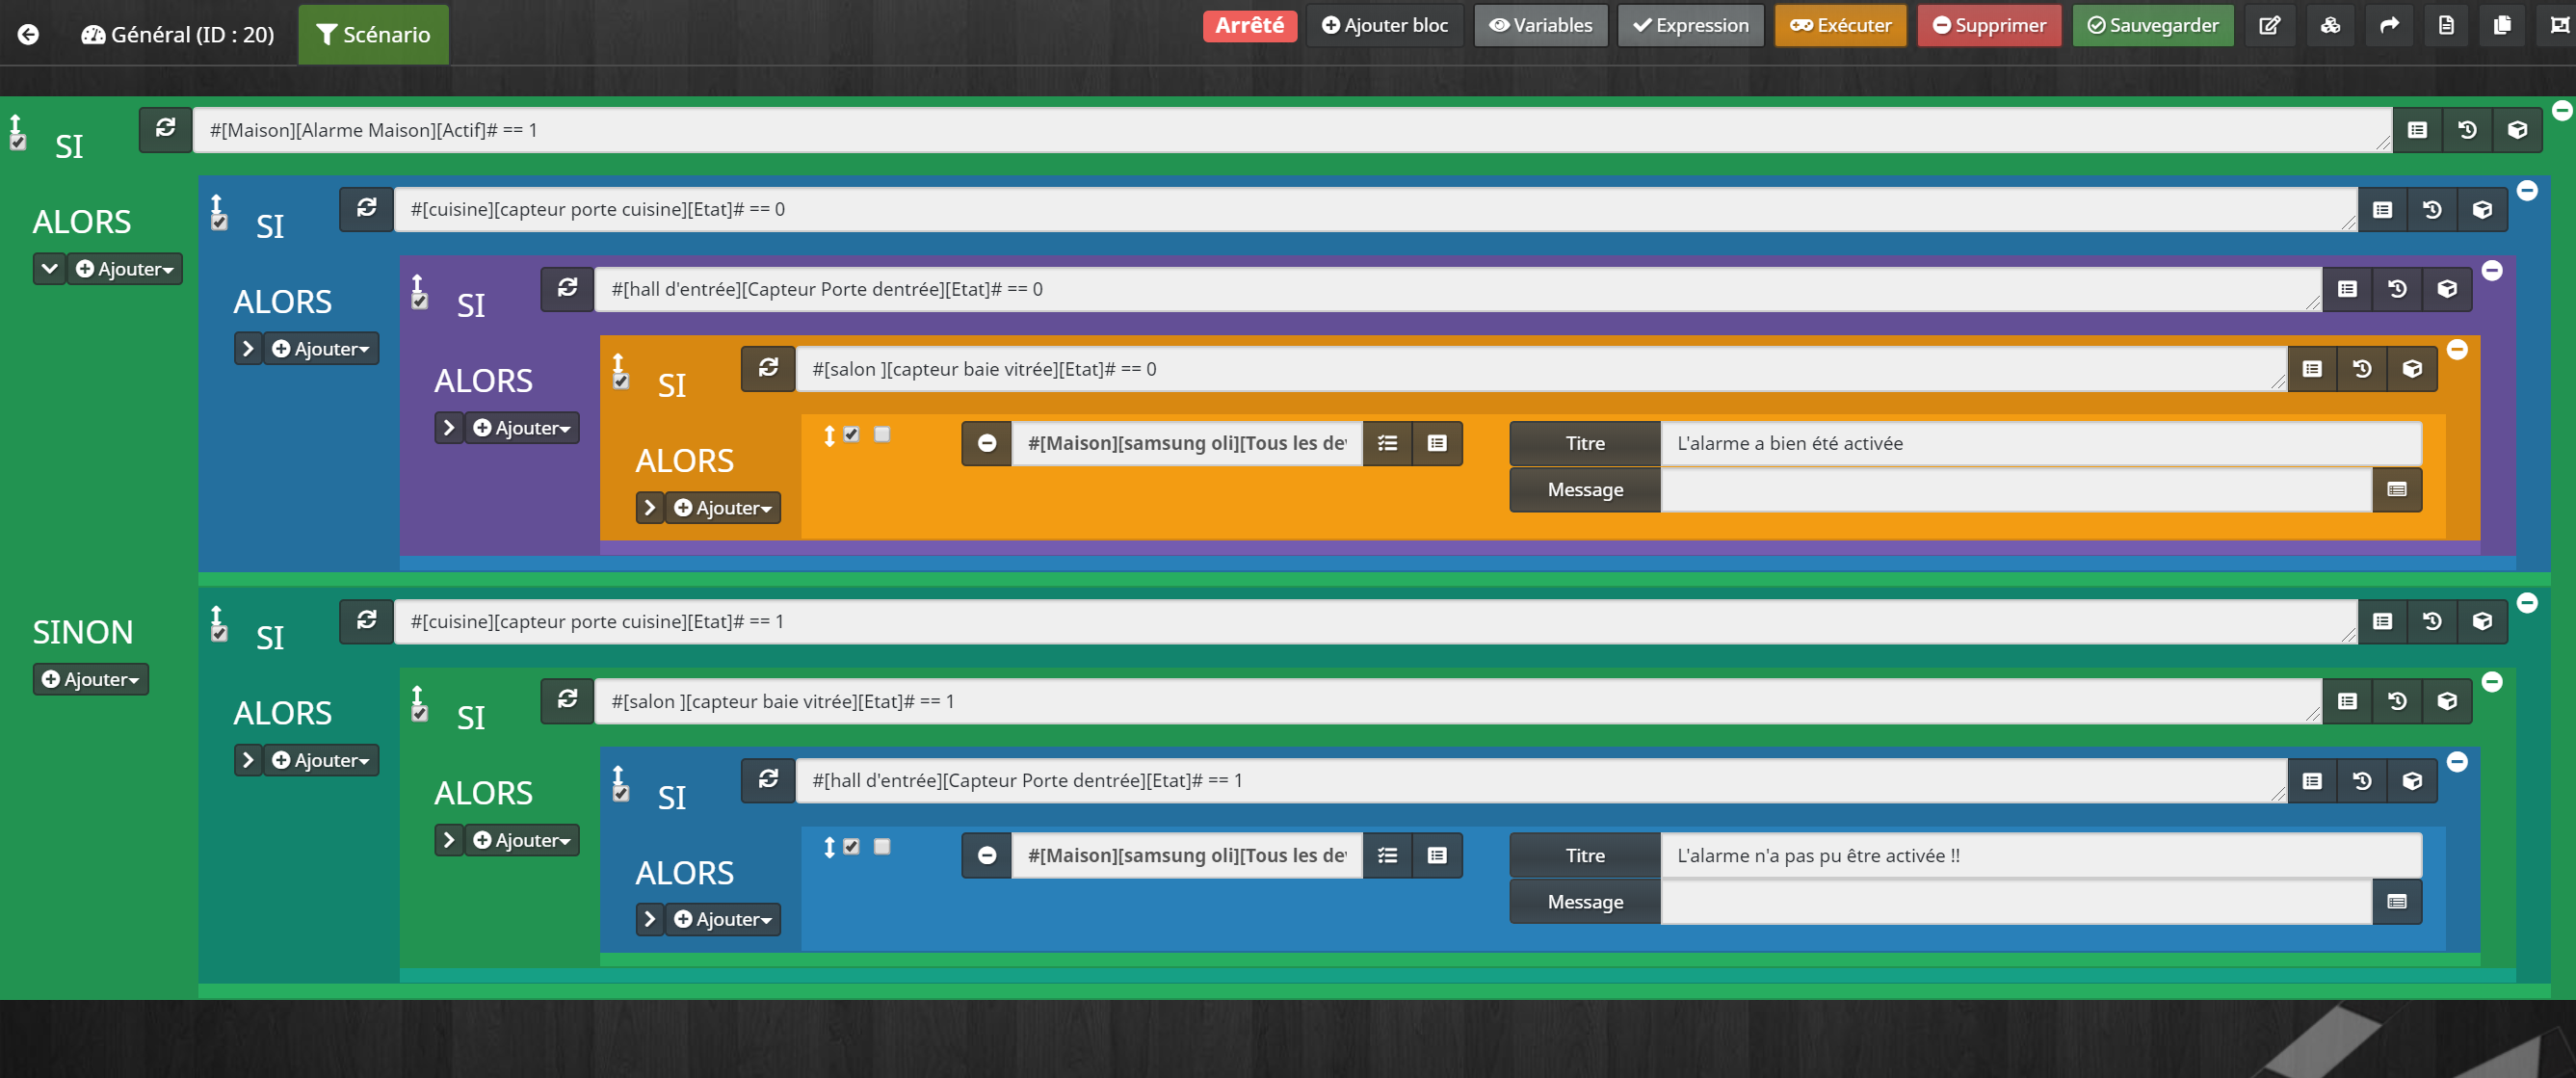Screen dimensions: 2576x1078
Task: Open Ajouter dropdown in purple block
Action: [522, 427]
